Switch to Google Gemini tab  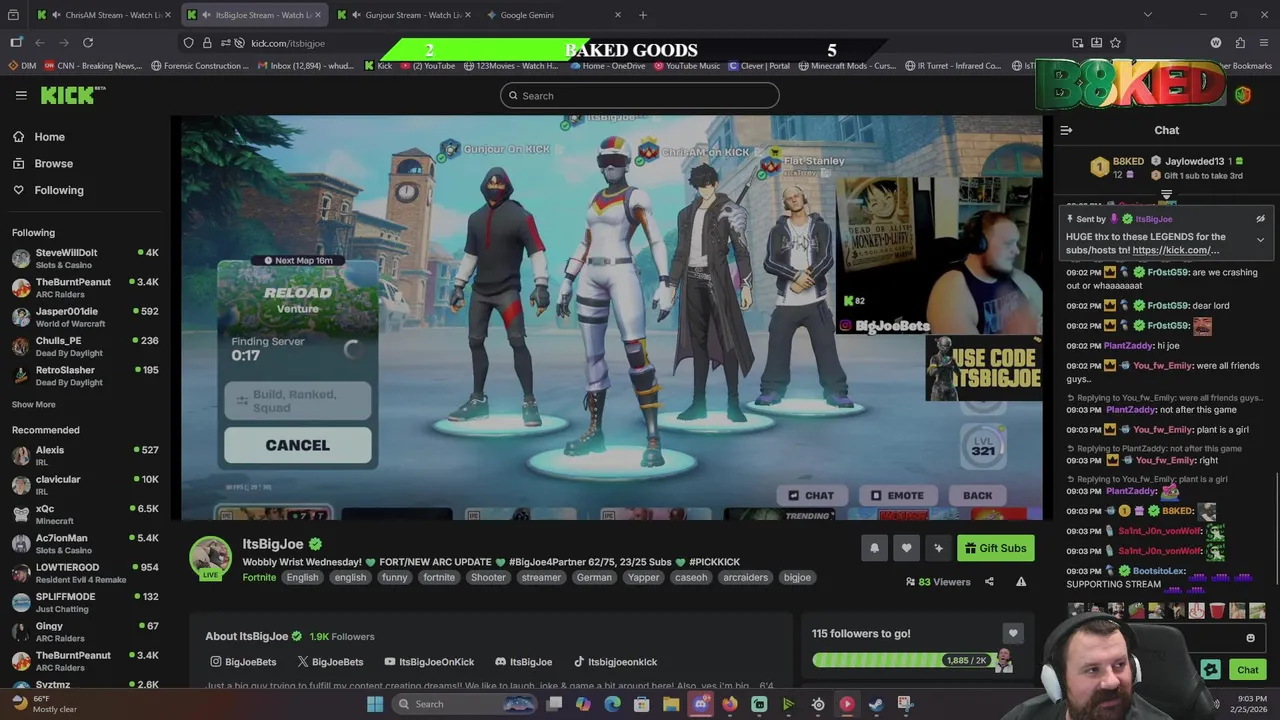tap(555, 15)
